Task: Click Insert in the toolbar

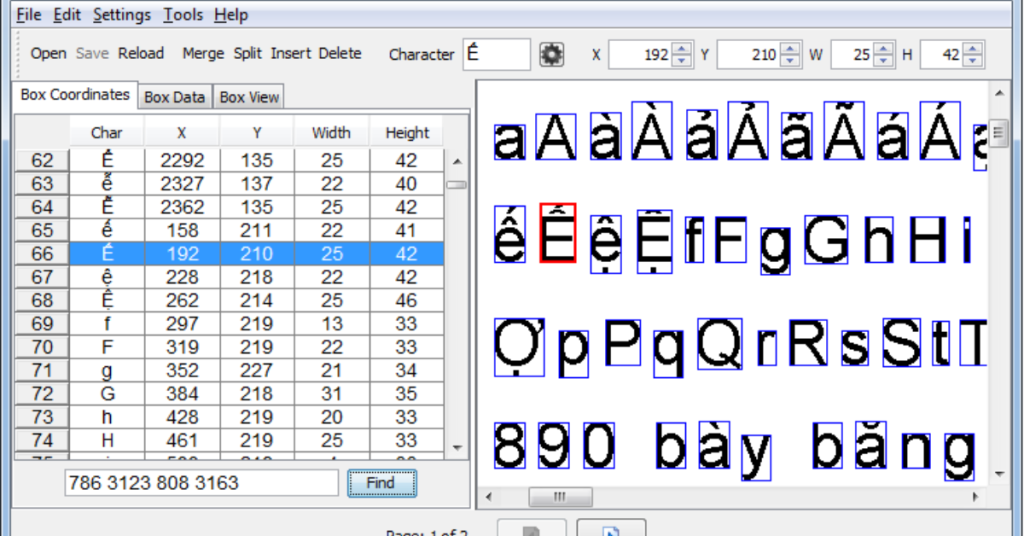Action: [x=290, y=54]
